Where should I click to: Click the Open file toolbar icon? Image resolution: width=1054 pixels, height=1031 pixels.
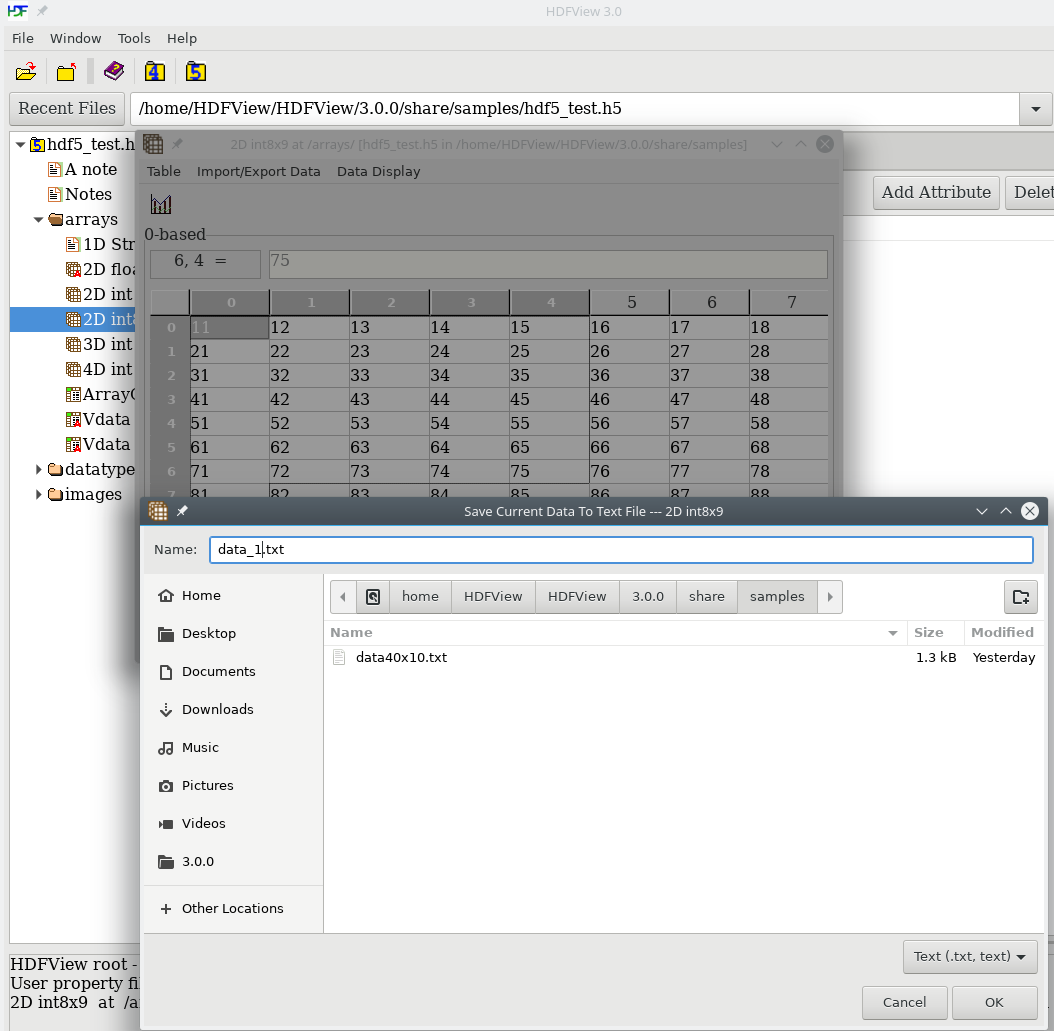(26, 71)
